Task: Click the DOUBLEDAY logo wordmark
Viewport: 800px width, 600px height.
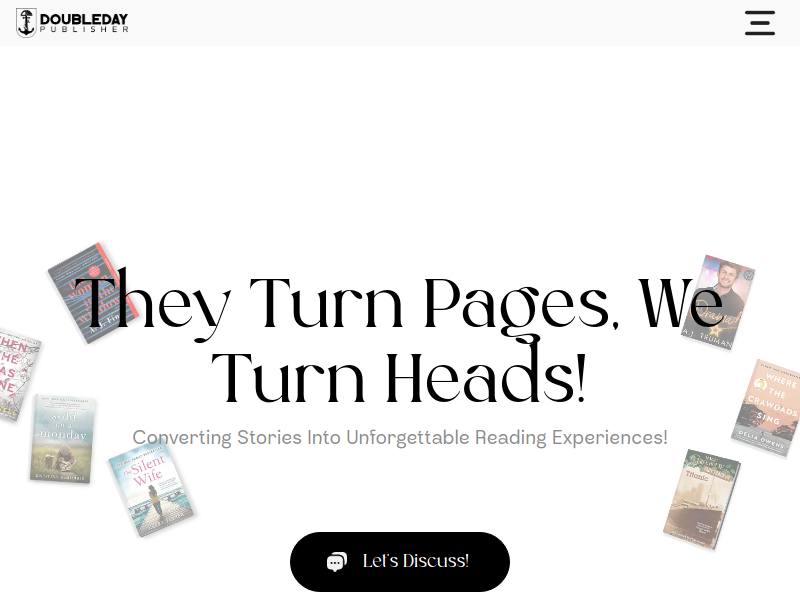Action: coord(84,19)
